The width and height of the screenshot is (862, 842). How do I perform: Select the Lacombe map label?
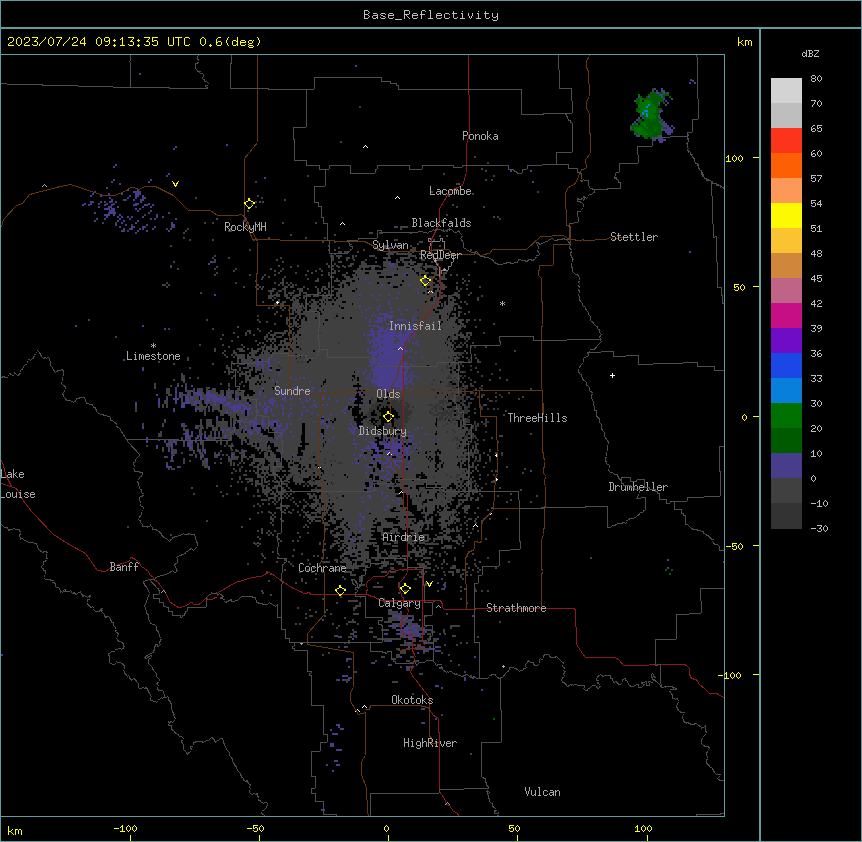450,191
